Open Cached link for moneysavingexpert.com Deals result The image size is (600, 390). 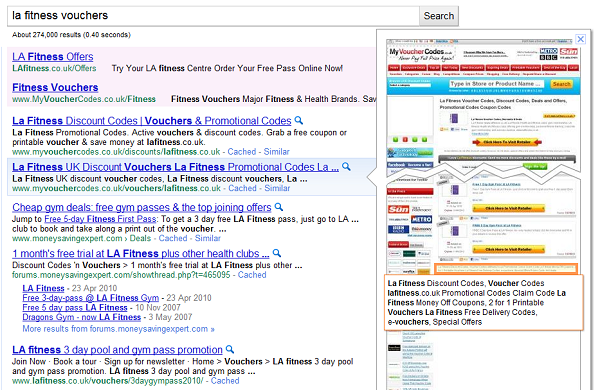[173, 238]
